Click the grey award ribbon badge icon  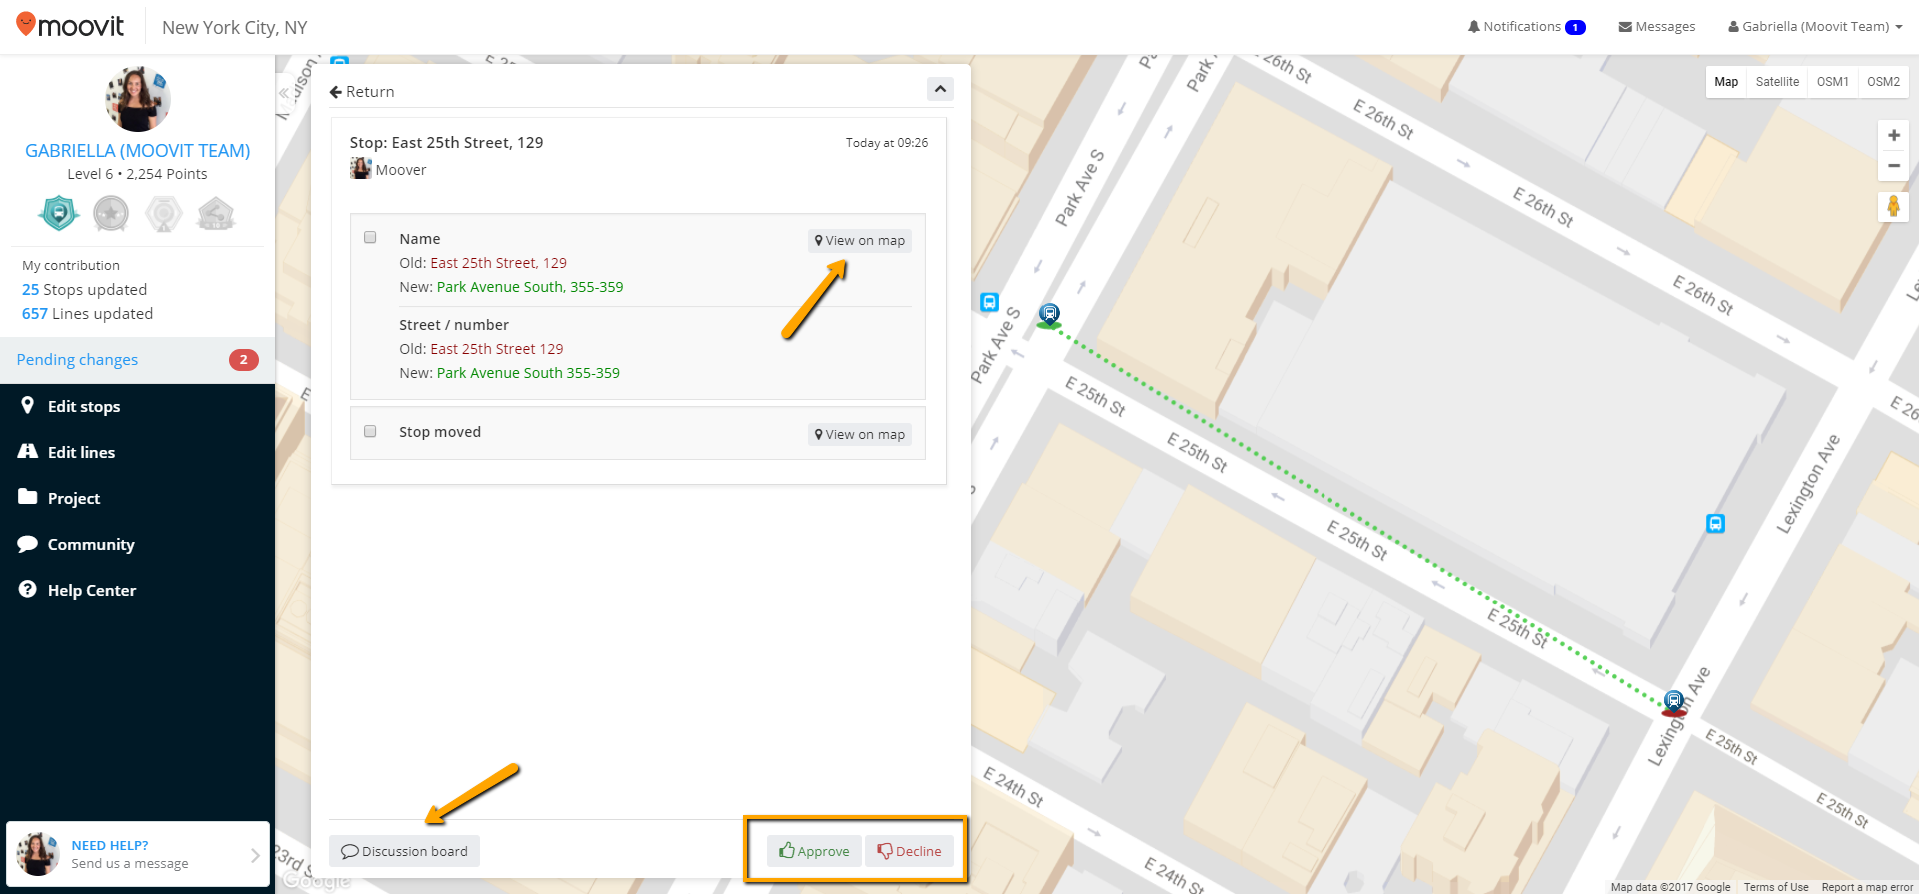(x=164, y=213)
